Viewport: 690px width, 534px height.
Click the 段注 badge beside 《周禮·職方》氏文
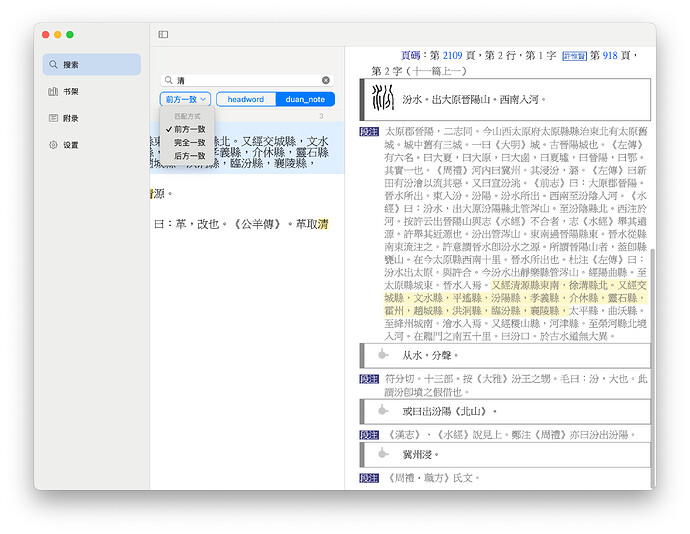pos(369,478)
